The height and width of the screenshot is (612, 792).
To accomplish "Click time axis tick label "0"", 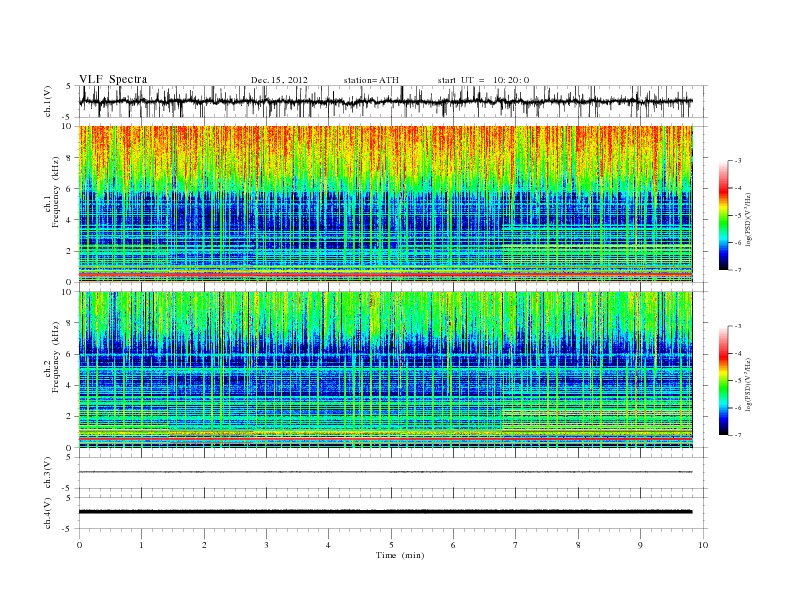I will click(x=79, y=545).
